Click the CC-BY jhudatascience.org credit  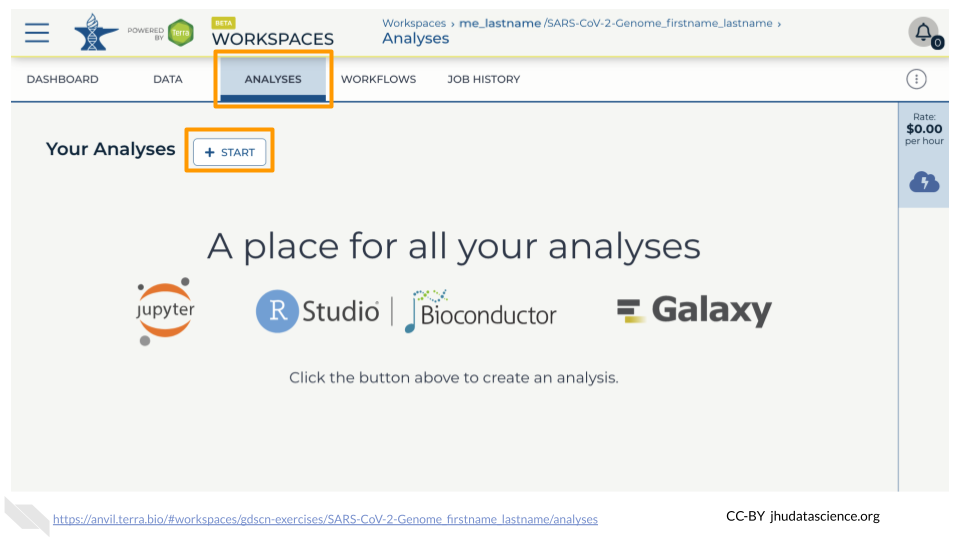point(803,516)
